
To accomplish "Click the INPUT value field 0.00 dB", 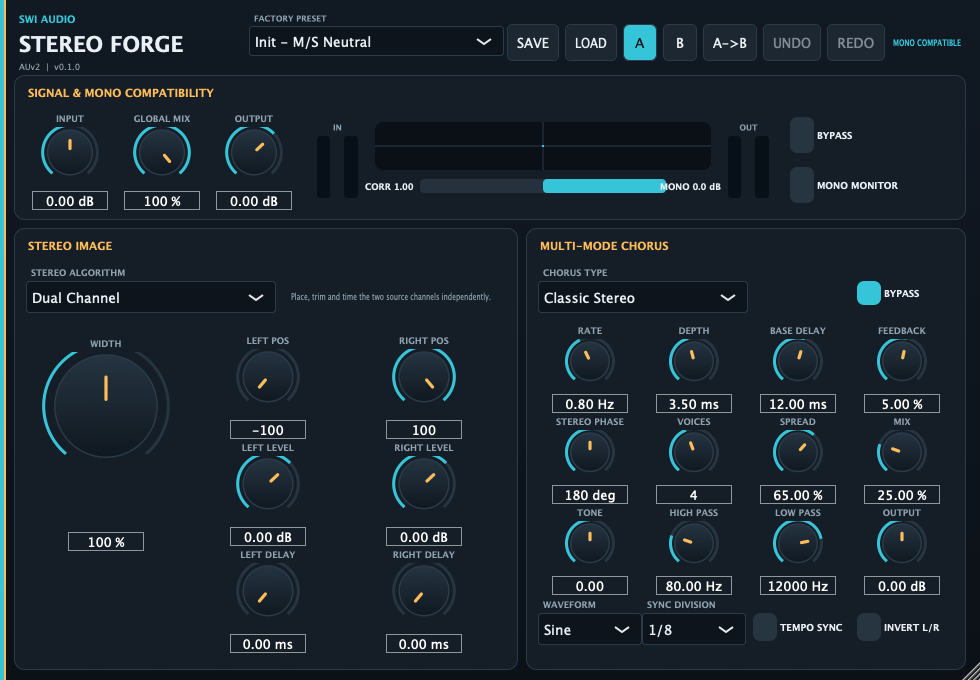I will click(70, 201).
